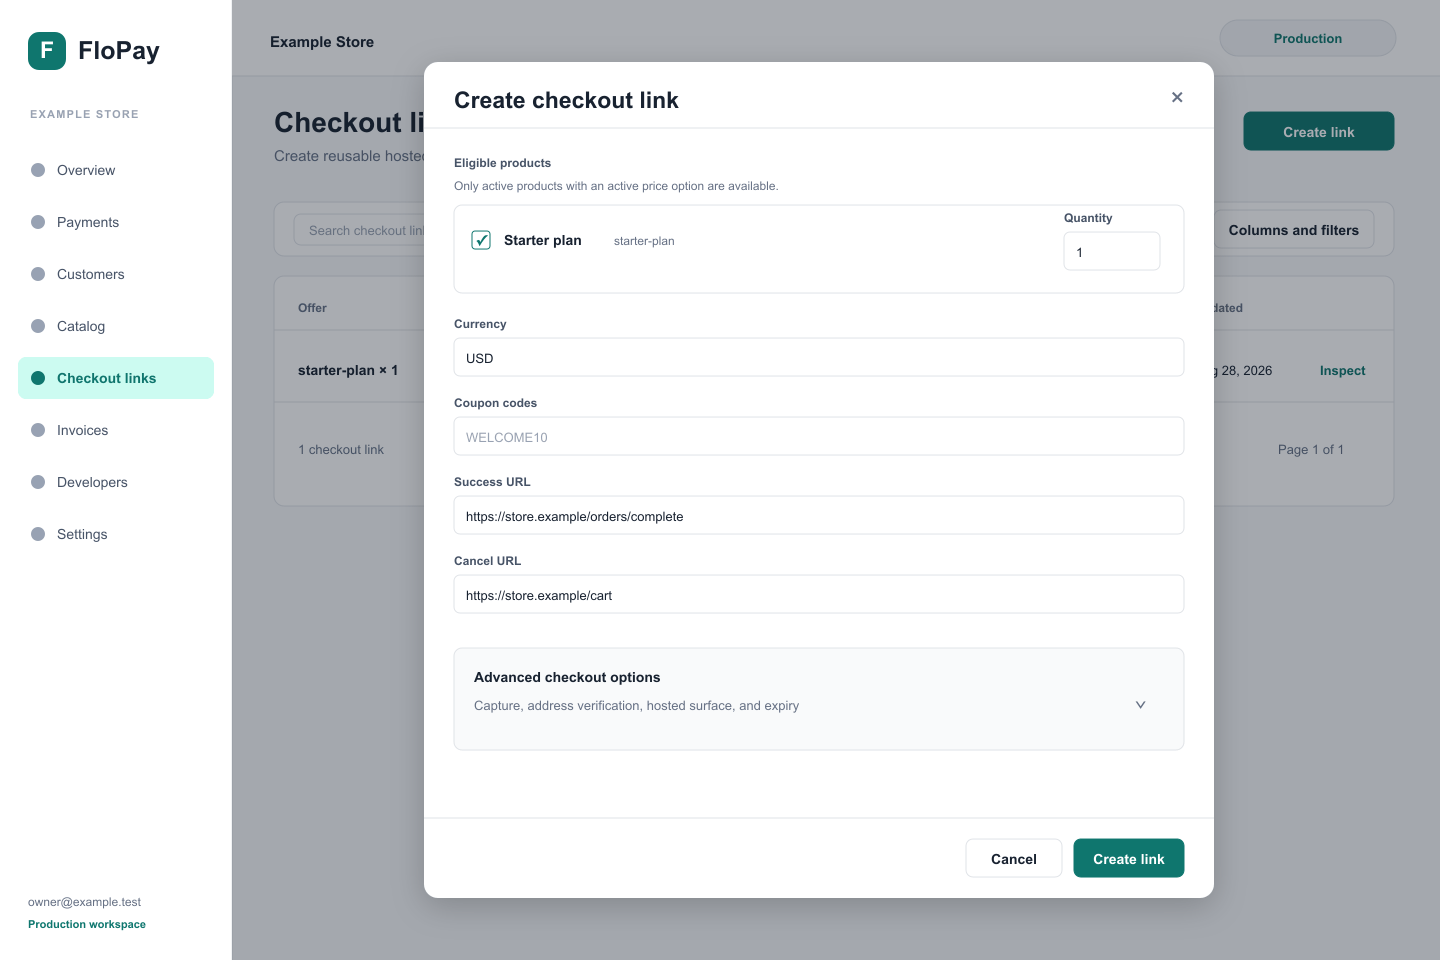Select Checkout links in sidebar
Image resolution: width=1440 pixels, height=960 pixels.
116,378
